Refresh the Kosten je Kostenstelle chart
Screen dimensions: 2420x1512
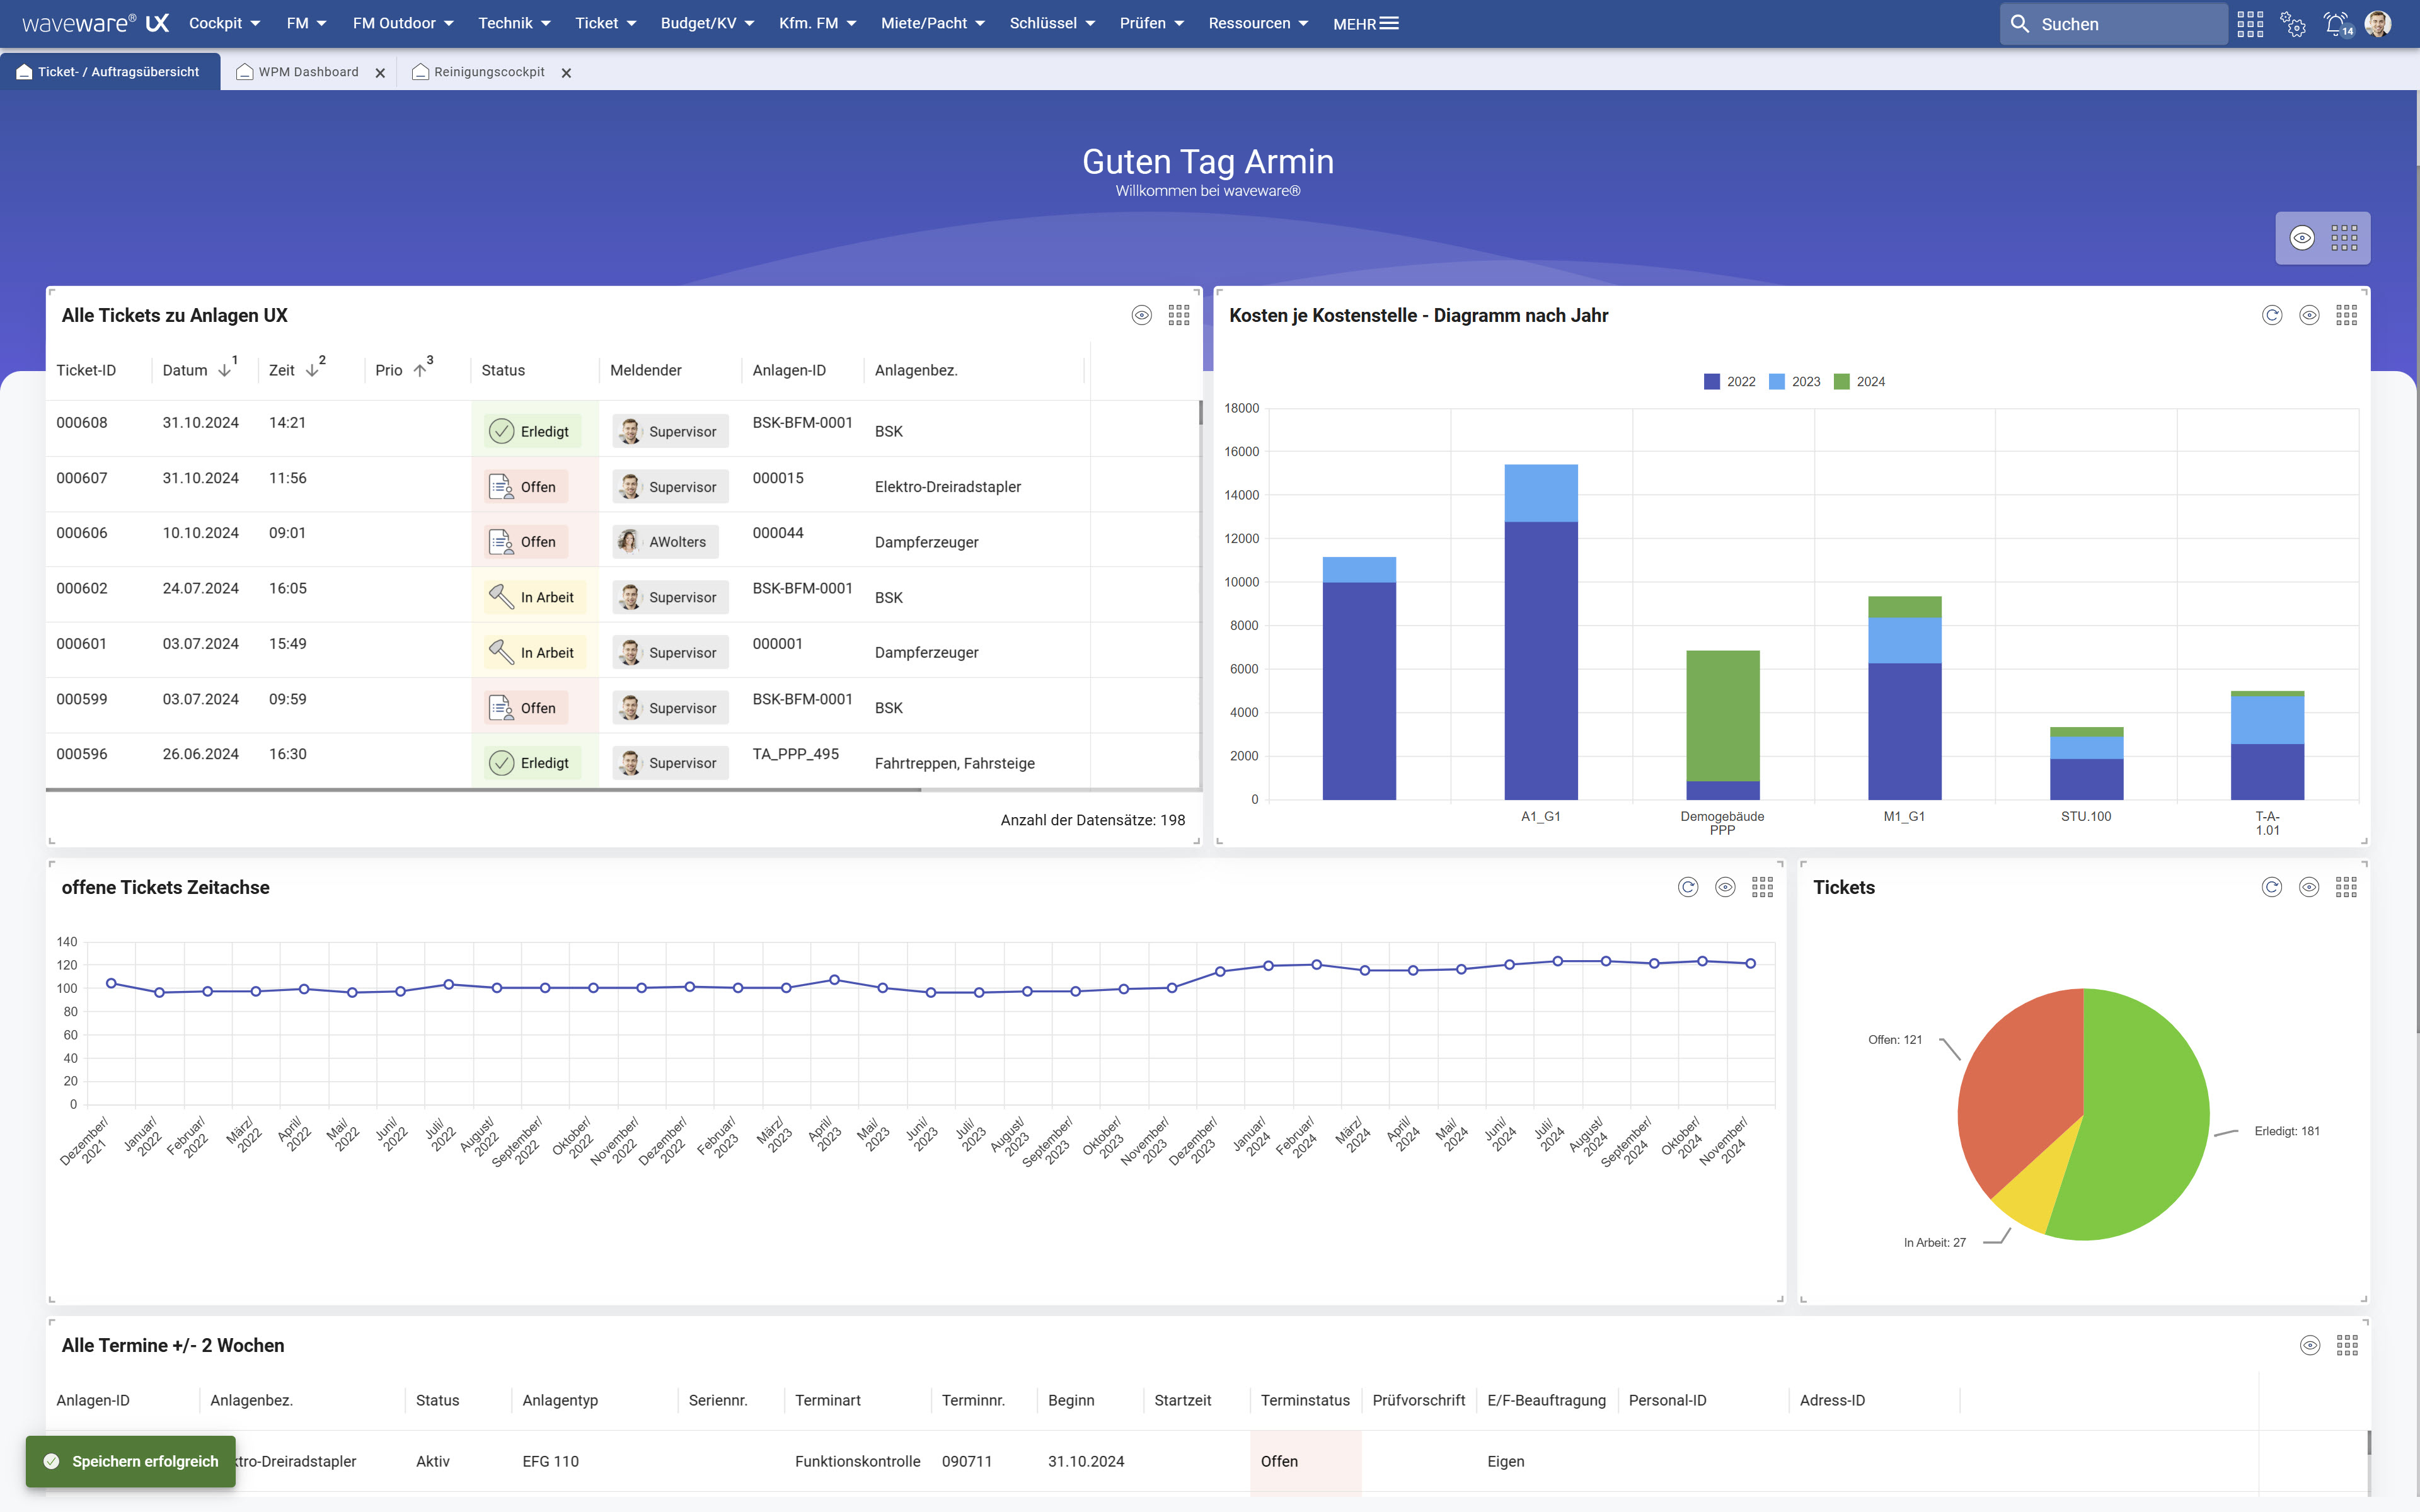[2272, 315]
